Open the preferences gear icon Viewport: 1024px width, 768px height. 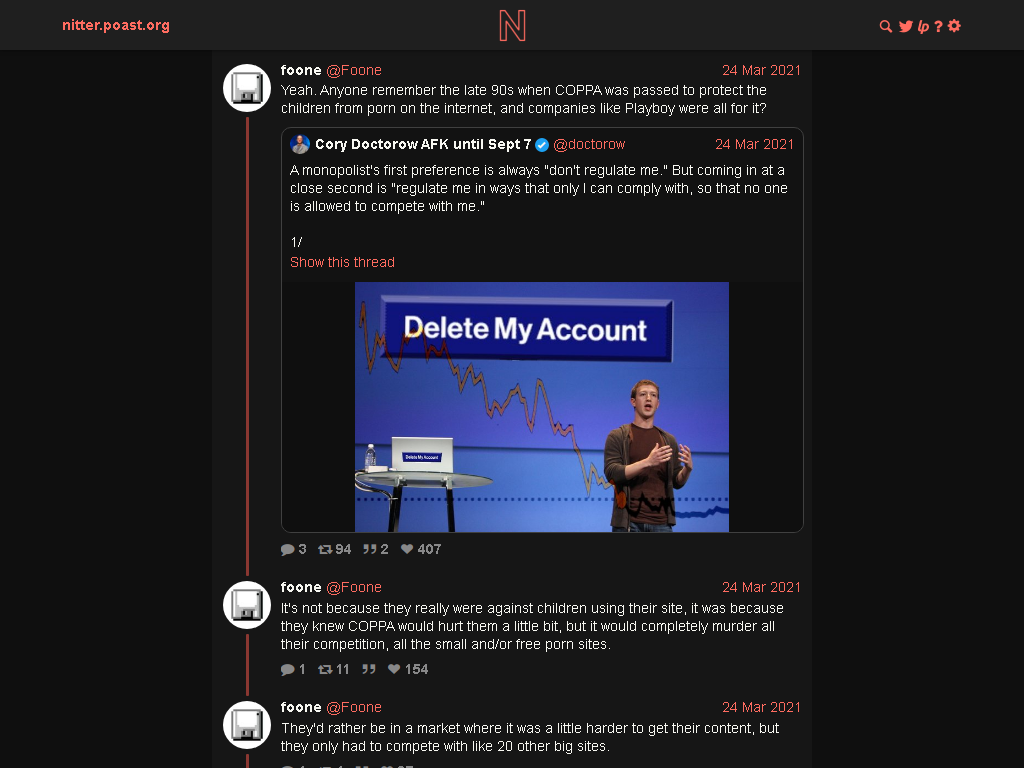point(954,26)
